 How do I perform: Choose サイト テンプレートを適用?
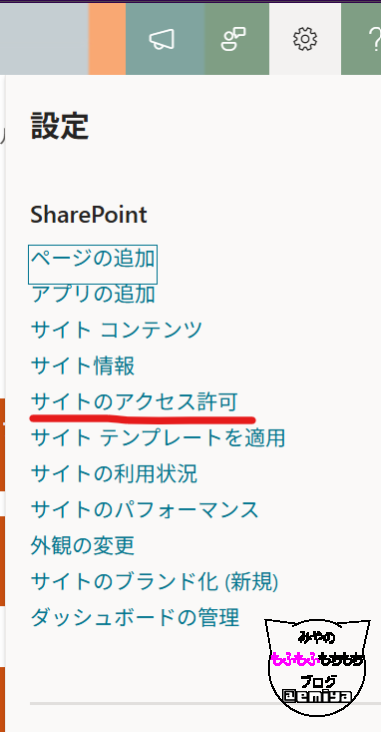[x=157, y=438]
